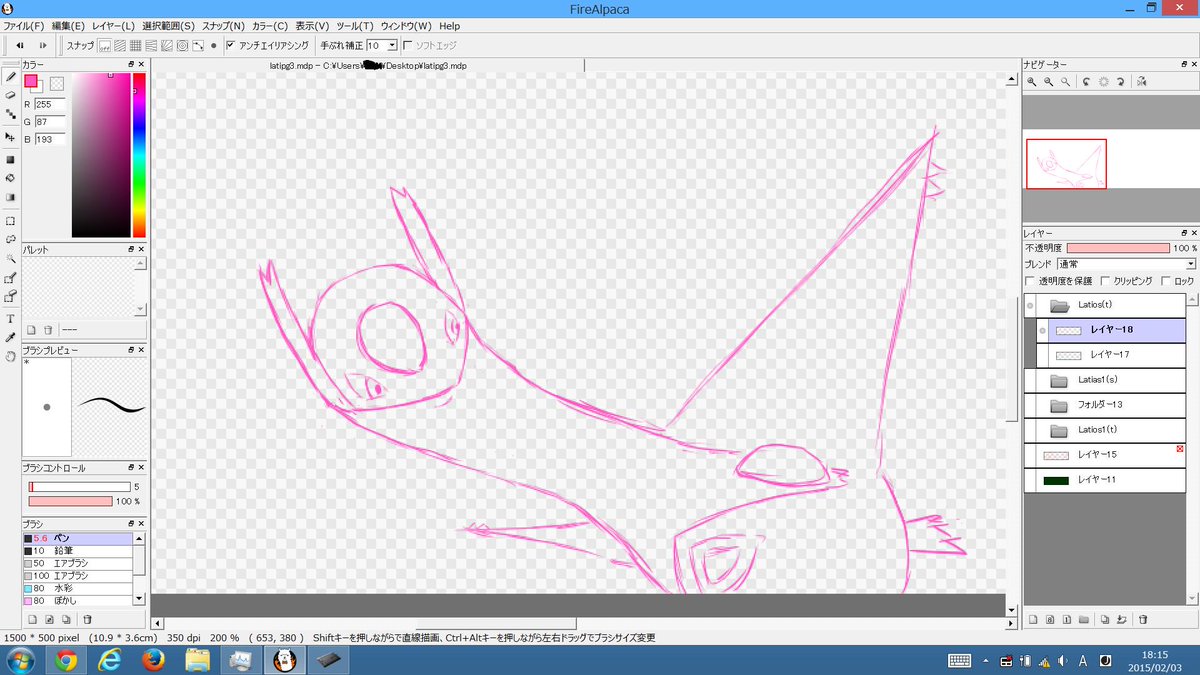Select the 水彩 brush in brush list
Image resolution: width=1200 pixels, height=675 pixels.
click(x=78, y=588)
